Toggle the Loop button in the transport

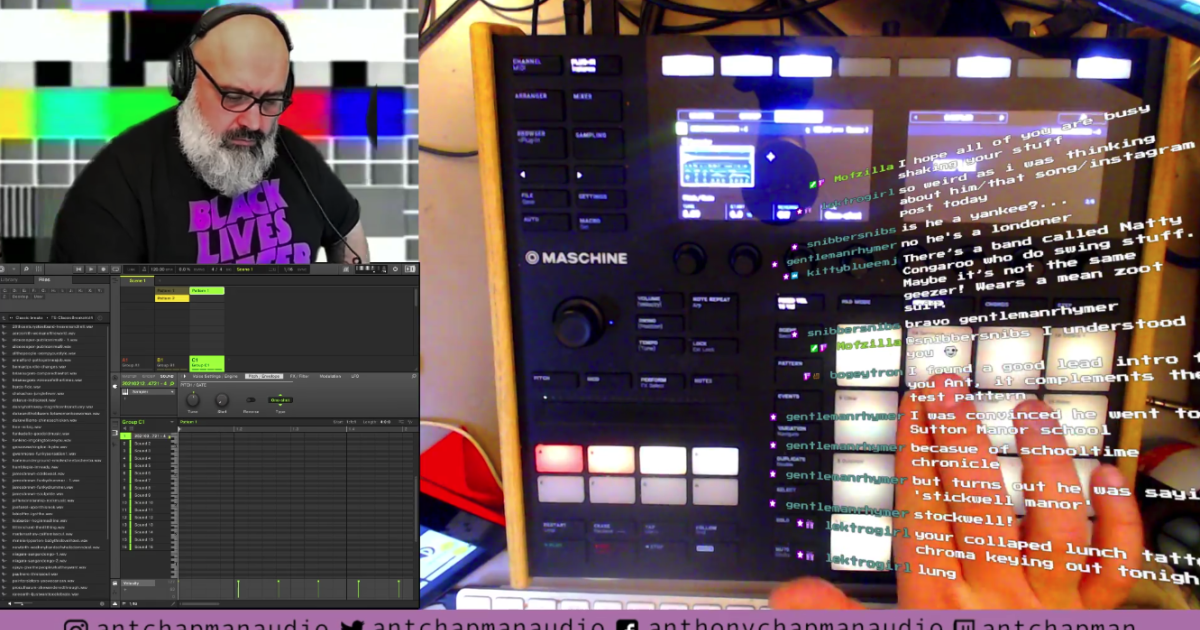point(116,269)
